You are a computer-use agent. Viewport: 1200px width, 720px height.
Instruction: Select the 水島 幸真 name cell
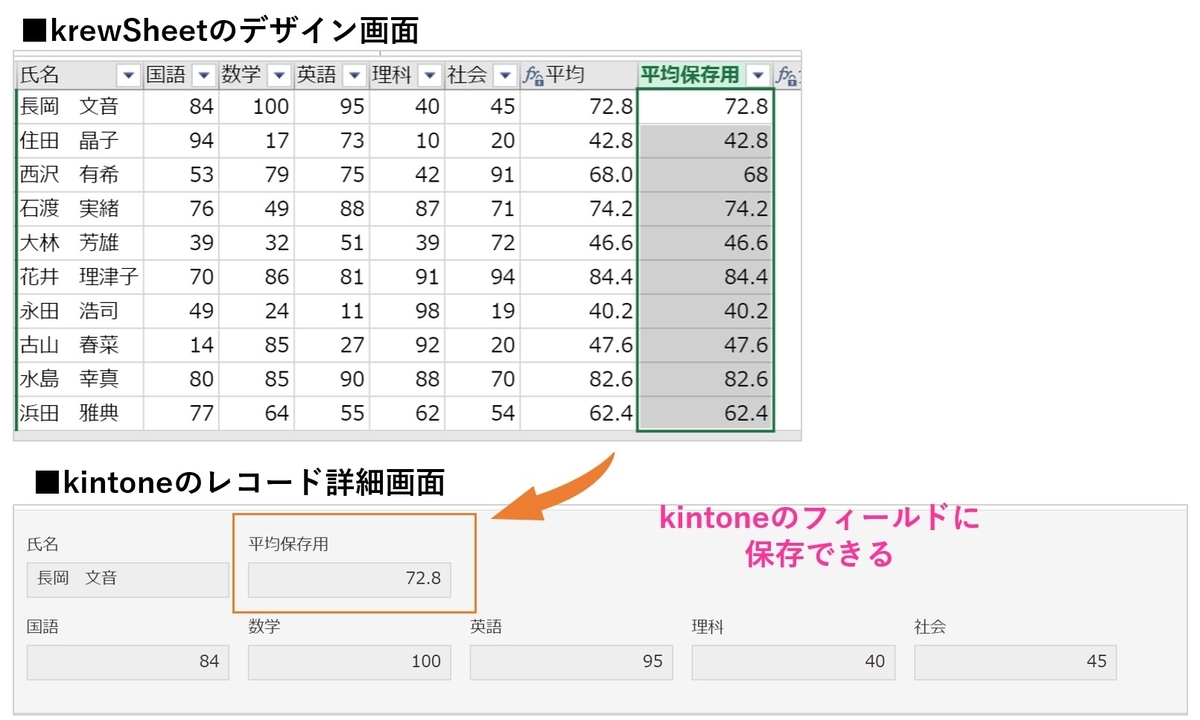pos(80,379)
